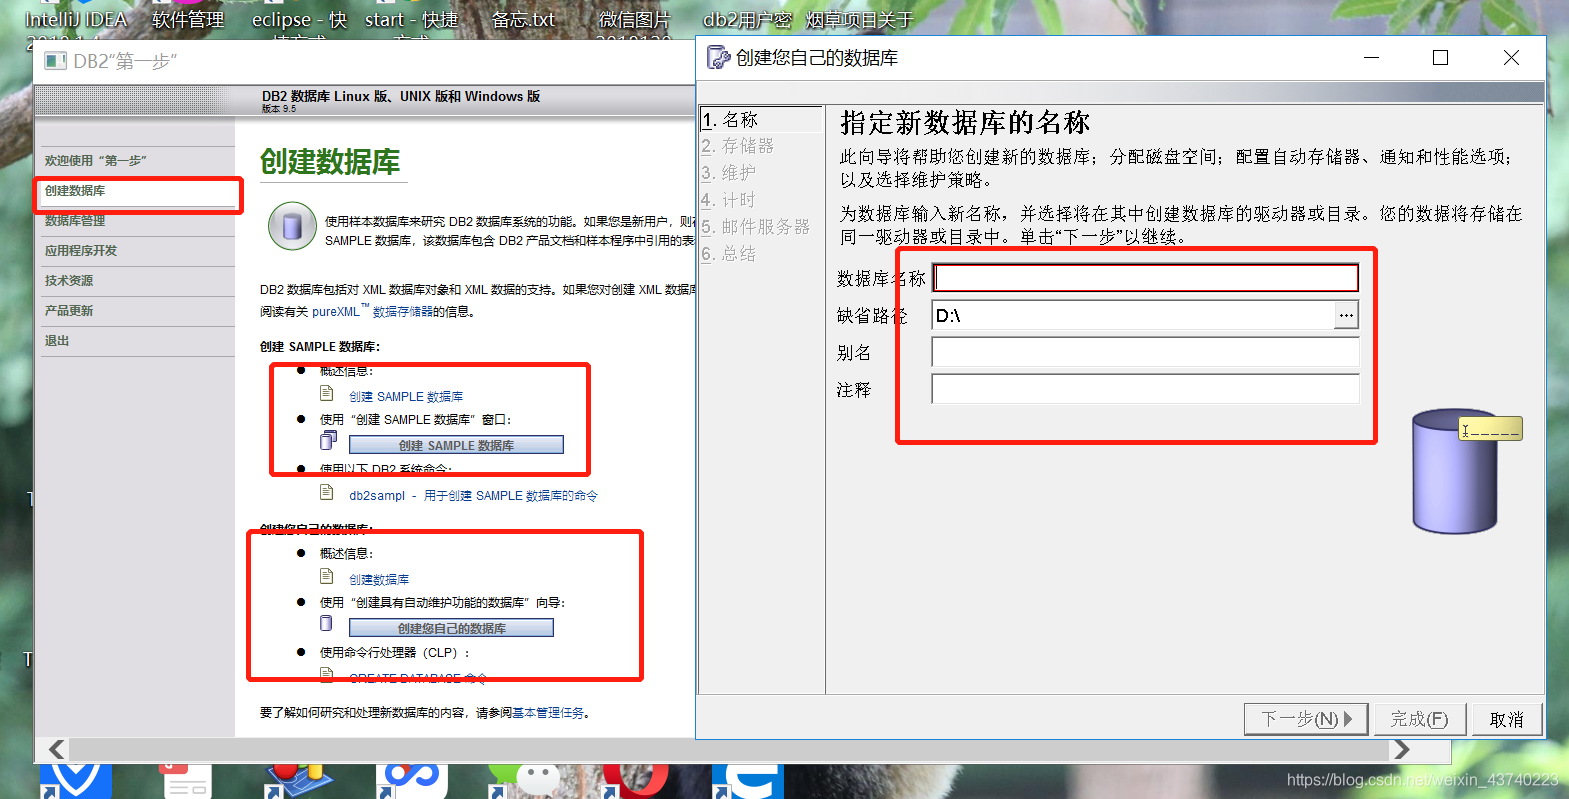Image resolution: width=1569 pixels, height=799 pixels.
Task: Minimize the 创建您自己的数据库 window
Action: 1371,58
